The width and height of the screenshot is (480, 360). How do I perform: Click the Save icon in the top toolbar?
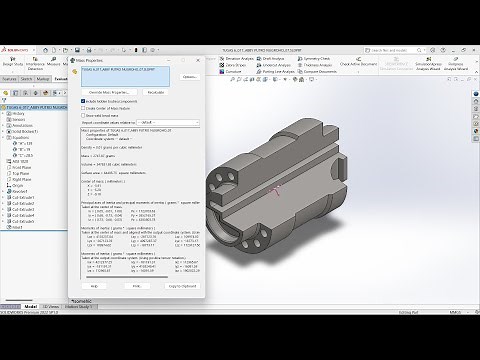[77, 50]
